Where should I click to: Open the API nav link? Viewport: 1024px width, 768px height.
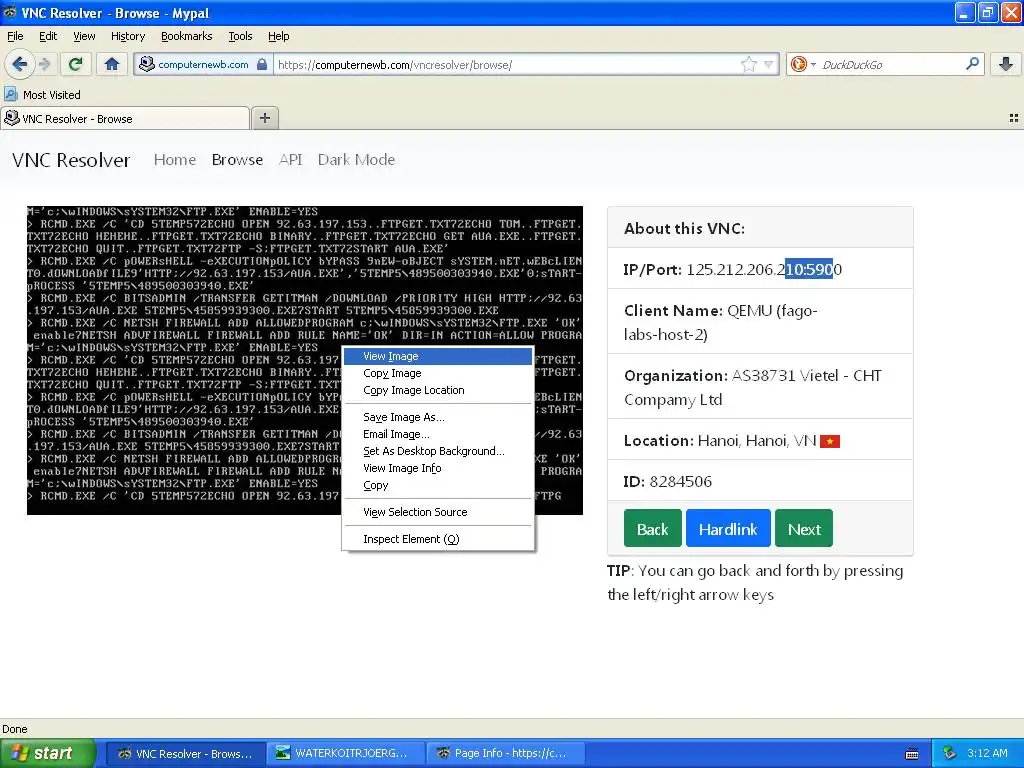pyautogui.click(x=290, y=159)
